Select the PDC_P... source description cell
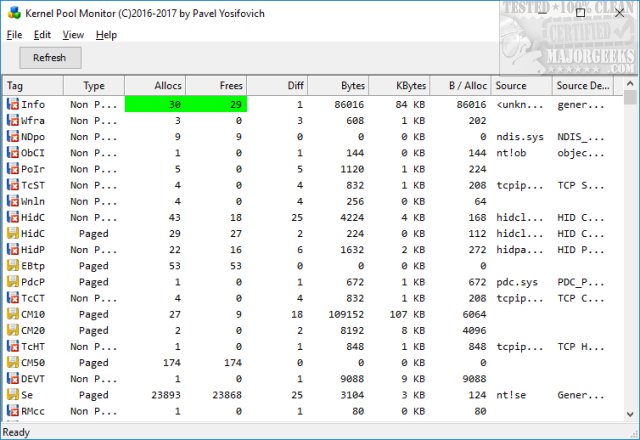Screen dimensions: 640x440 click(x=580, y=282)
